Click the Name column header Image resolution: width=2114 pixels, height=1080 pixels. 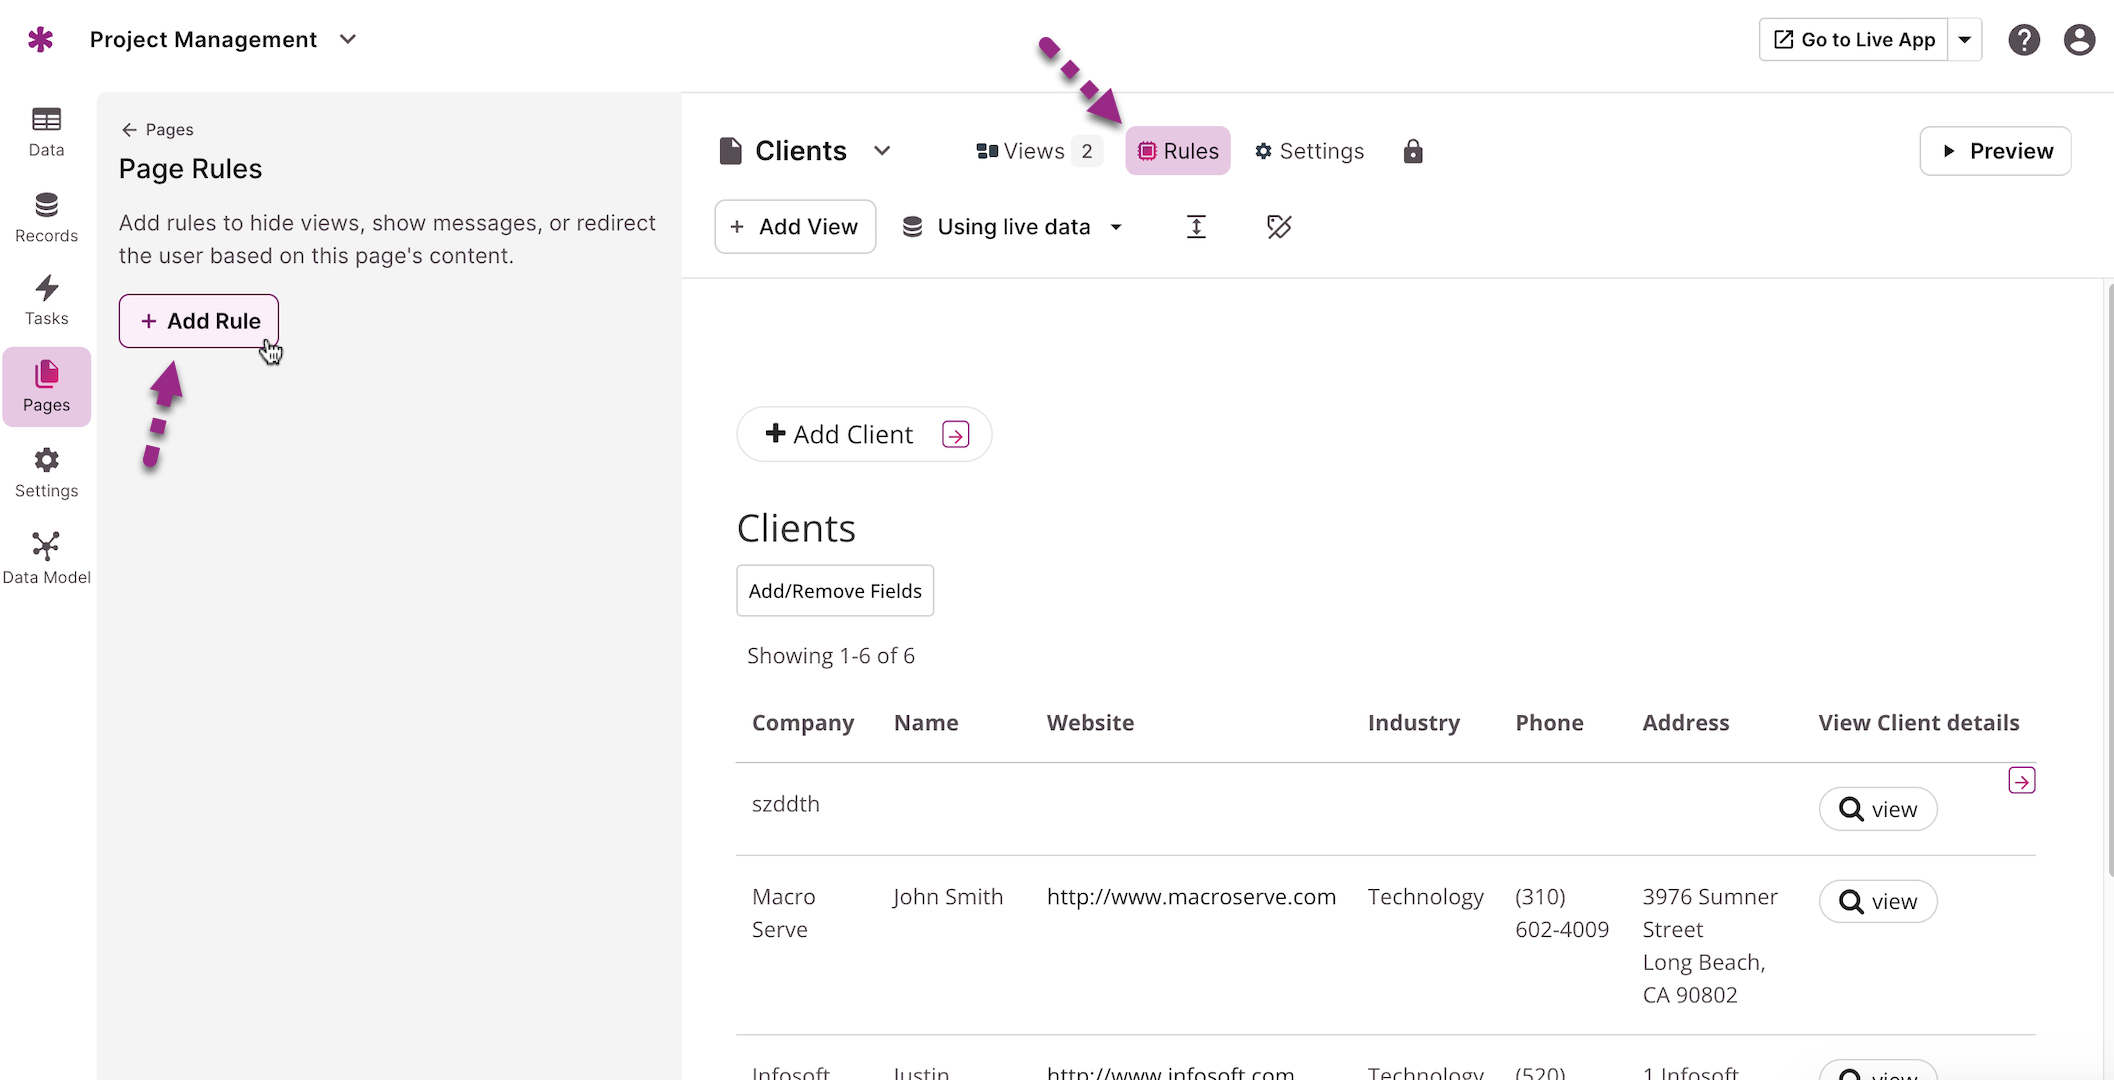926,723
